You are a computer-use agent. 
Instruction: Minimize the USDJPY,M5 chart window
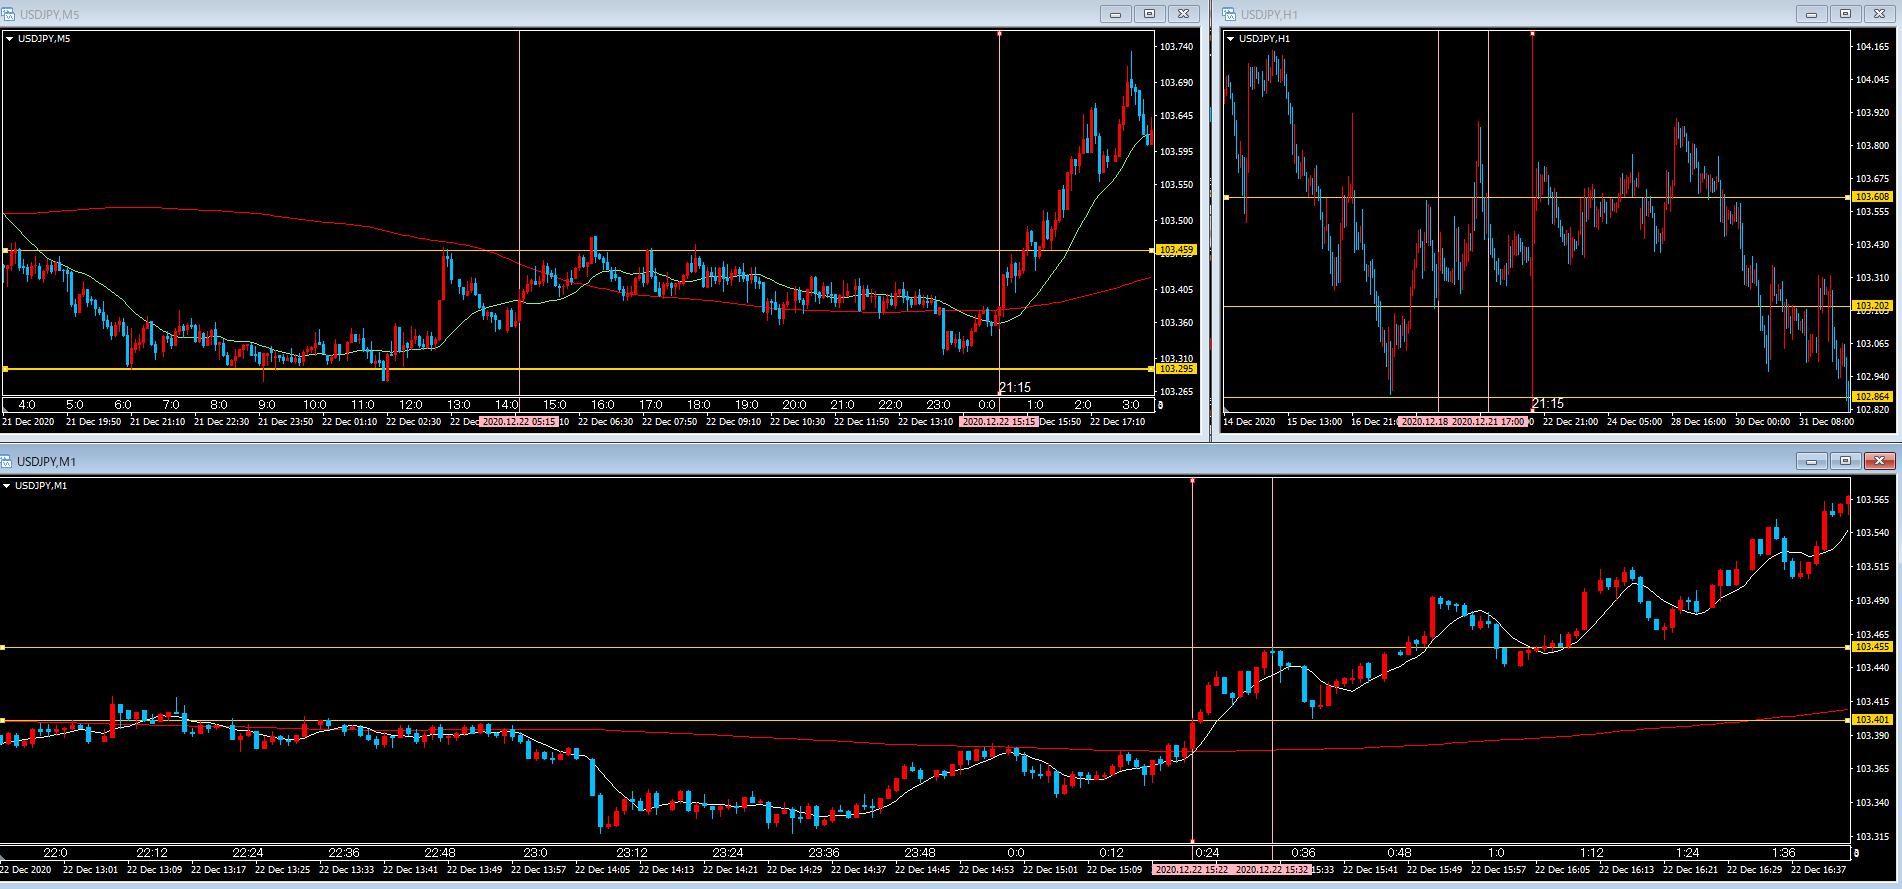click(1115, 14)
